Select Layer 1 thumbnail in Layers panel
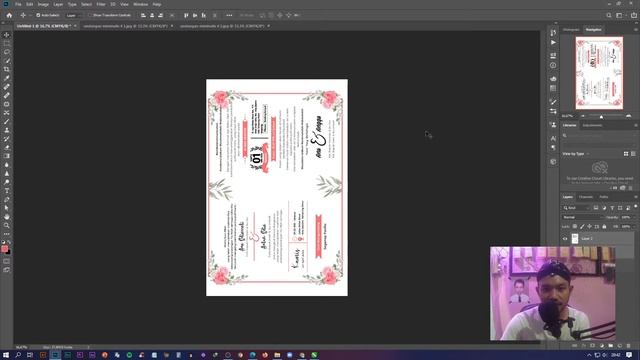Viewport: 640px width, 360px height. (575, 239)
